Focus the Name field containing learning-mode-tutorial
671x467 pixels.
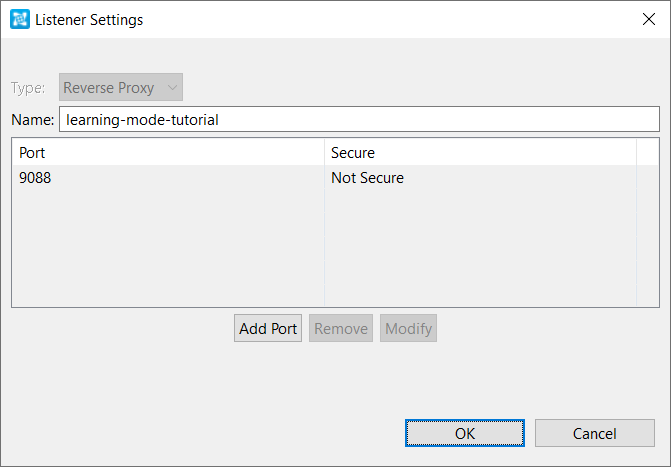[x=359, y=119]
